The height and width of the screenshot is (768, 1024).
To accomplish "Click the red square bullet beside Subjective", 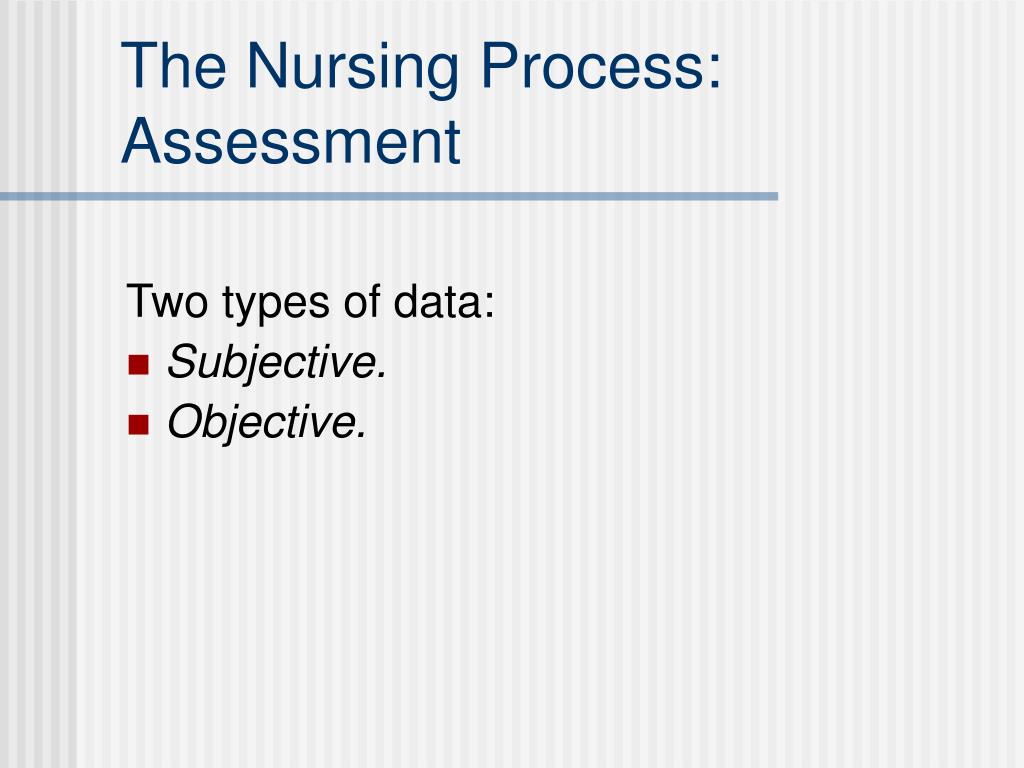I will [x=138, y=364].
